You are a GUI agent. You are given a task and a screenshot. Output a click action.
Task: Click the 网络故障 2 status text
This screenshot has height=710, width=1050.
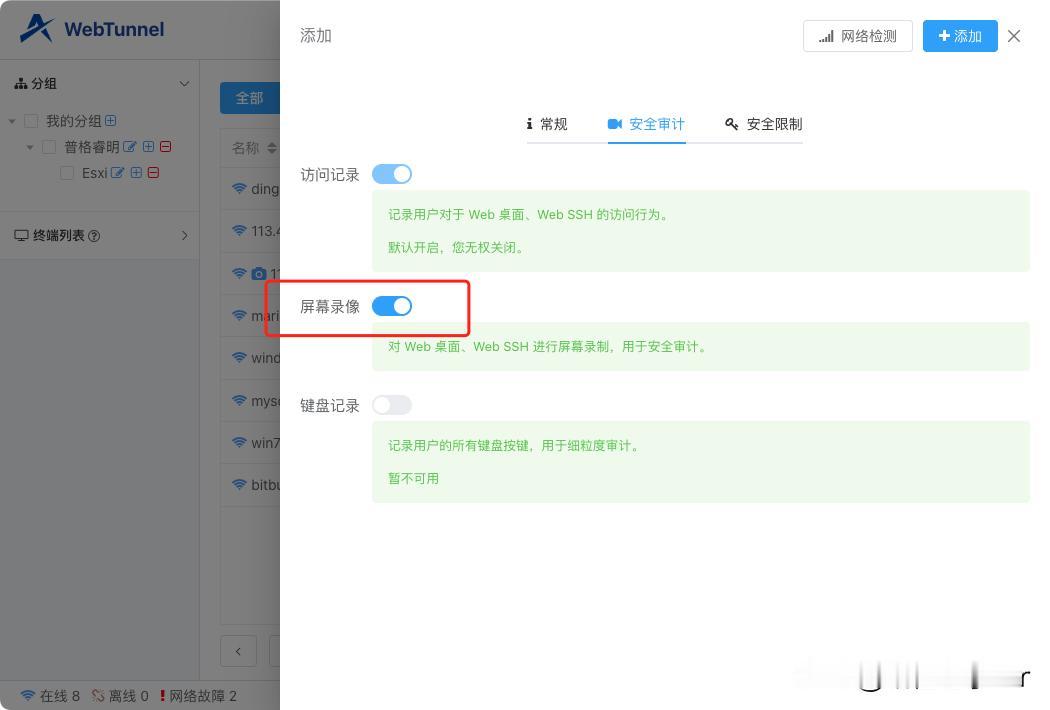click(203, 696)
